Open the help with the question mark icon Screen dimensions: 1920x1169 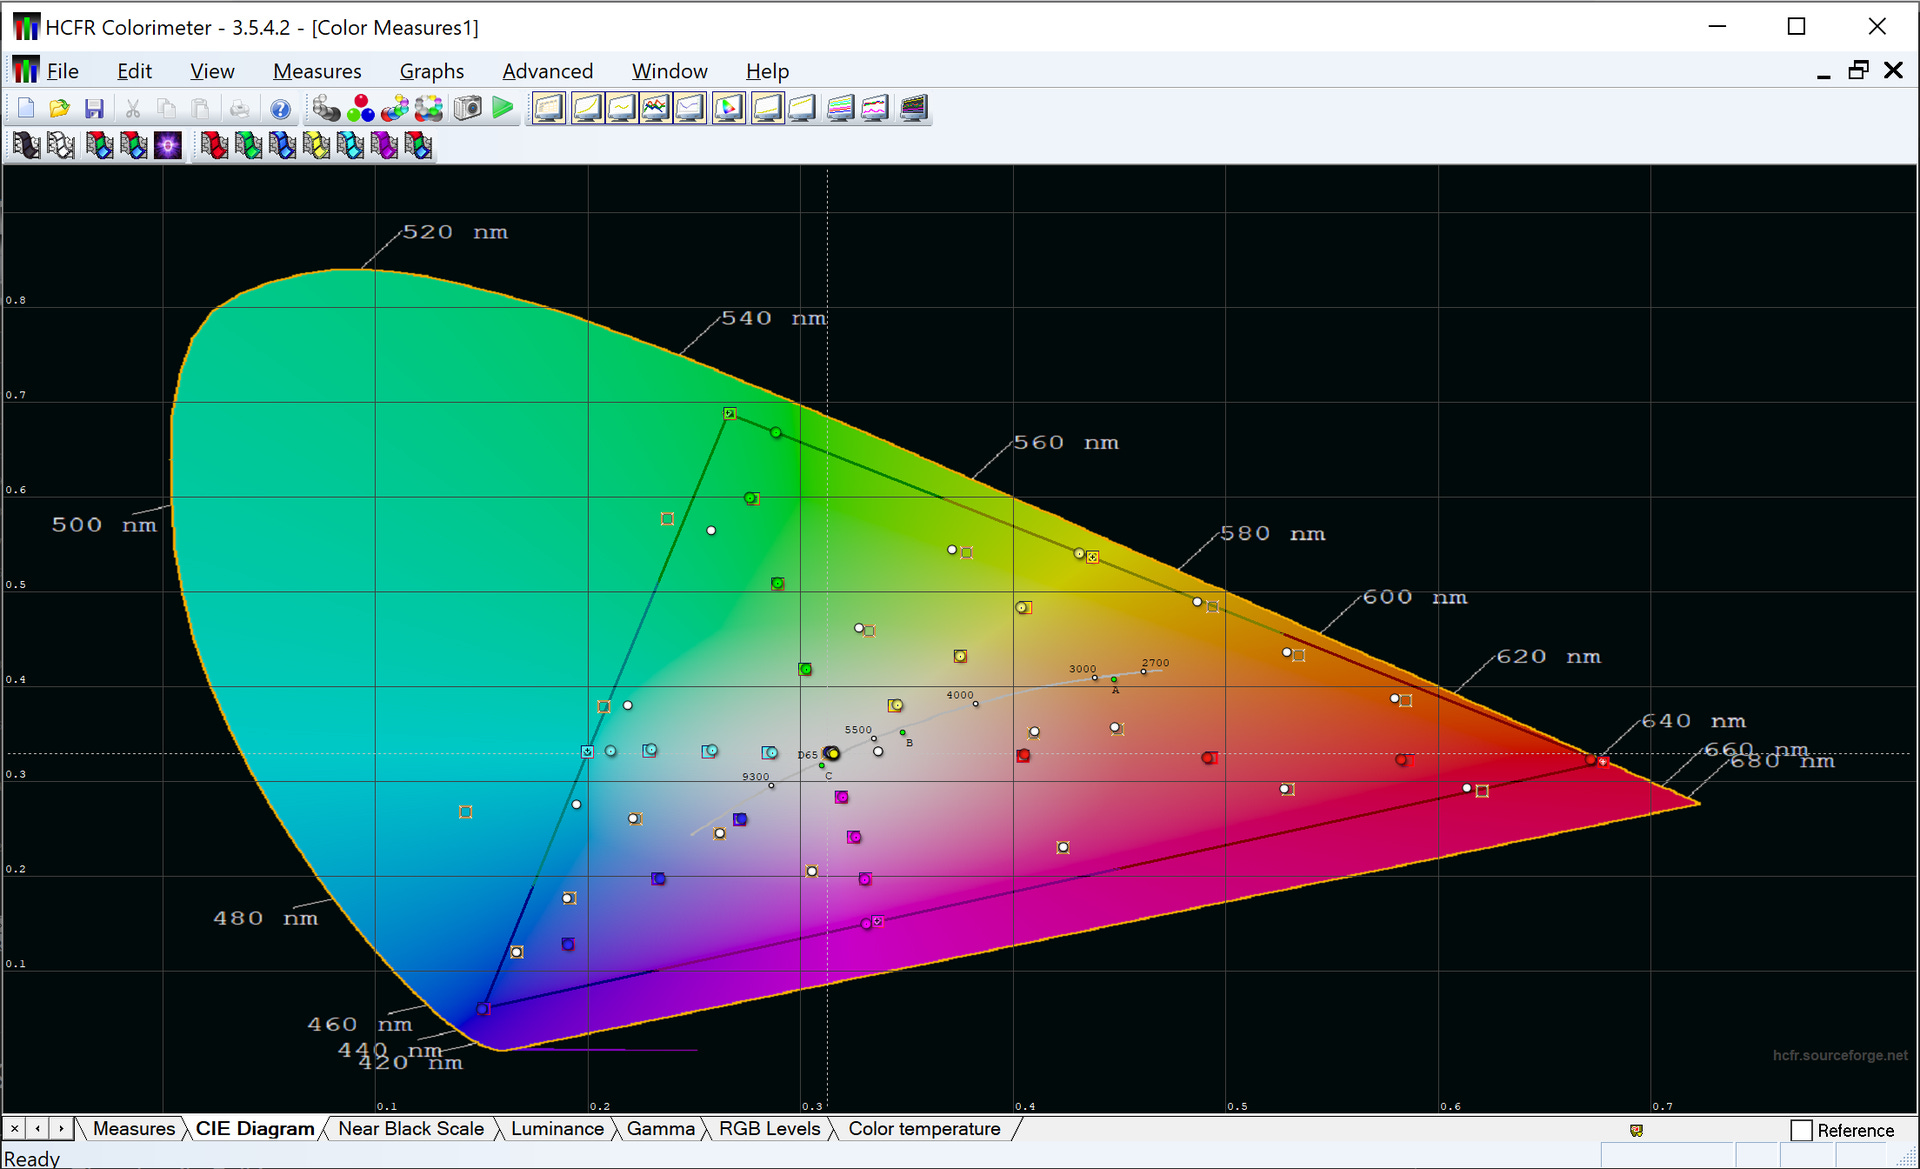click(281, 108)
